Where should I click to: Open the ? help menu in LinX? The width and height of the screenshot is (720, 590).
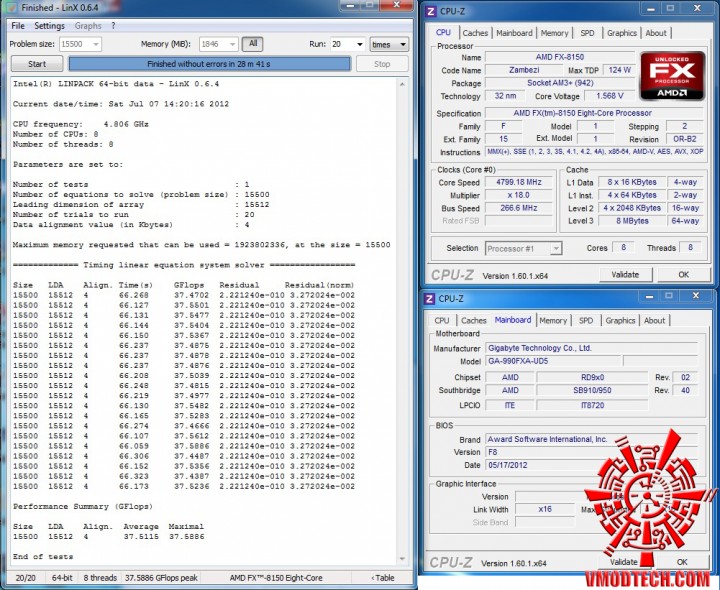point(113,26)
